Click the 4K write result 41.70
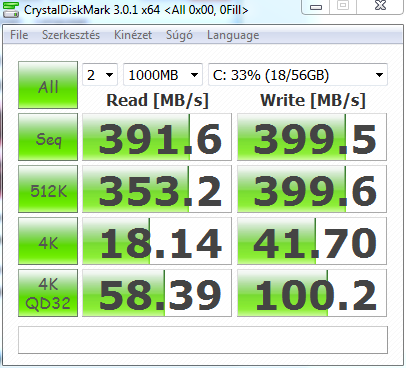This screenshot has height=368, width=406. coord(312,241)
